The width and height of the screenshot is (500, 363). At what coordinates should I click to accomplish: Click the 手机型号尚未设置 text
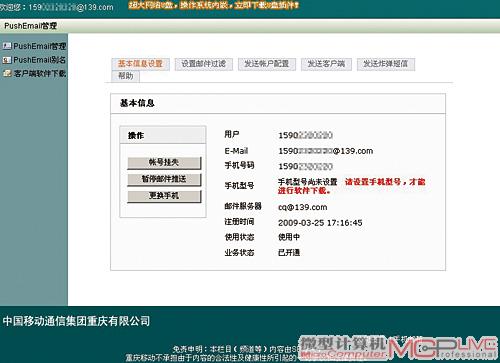pos(308,182)
